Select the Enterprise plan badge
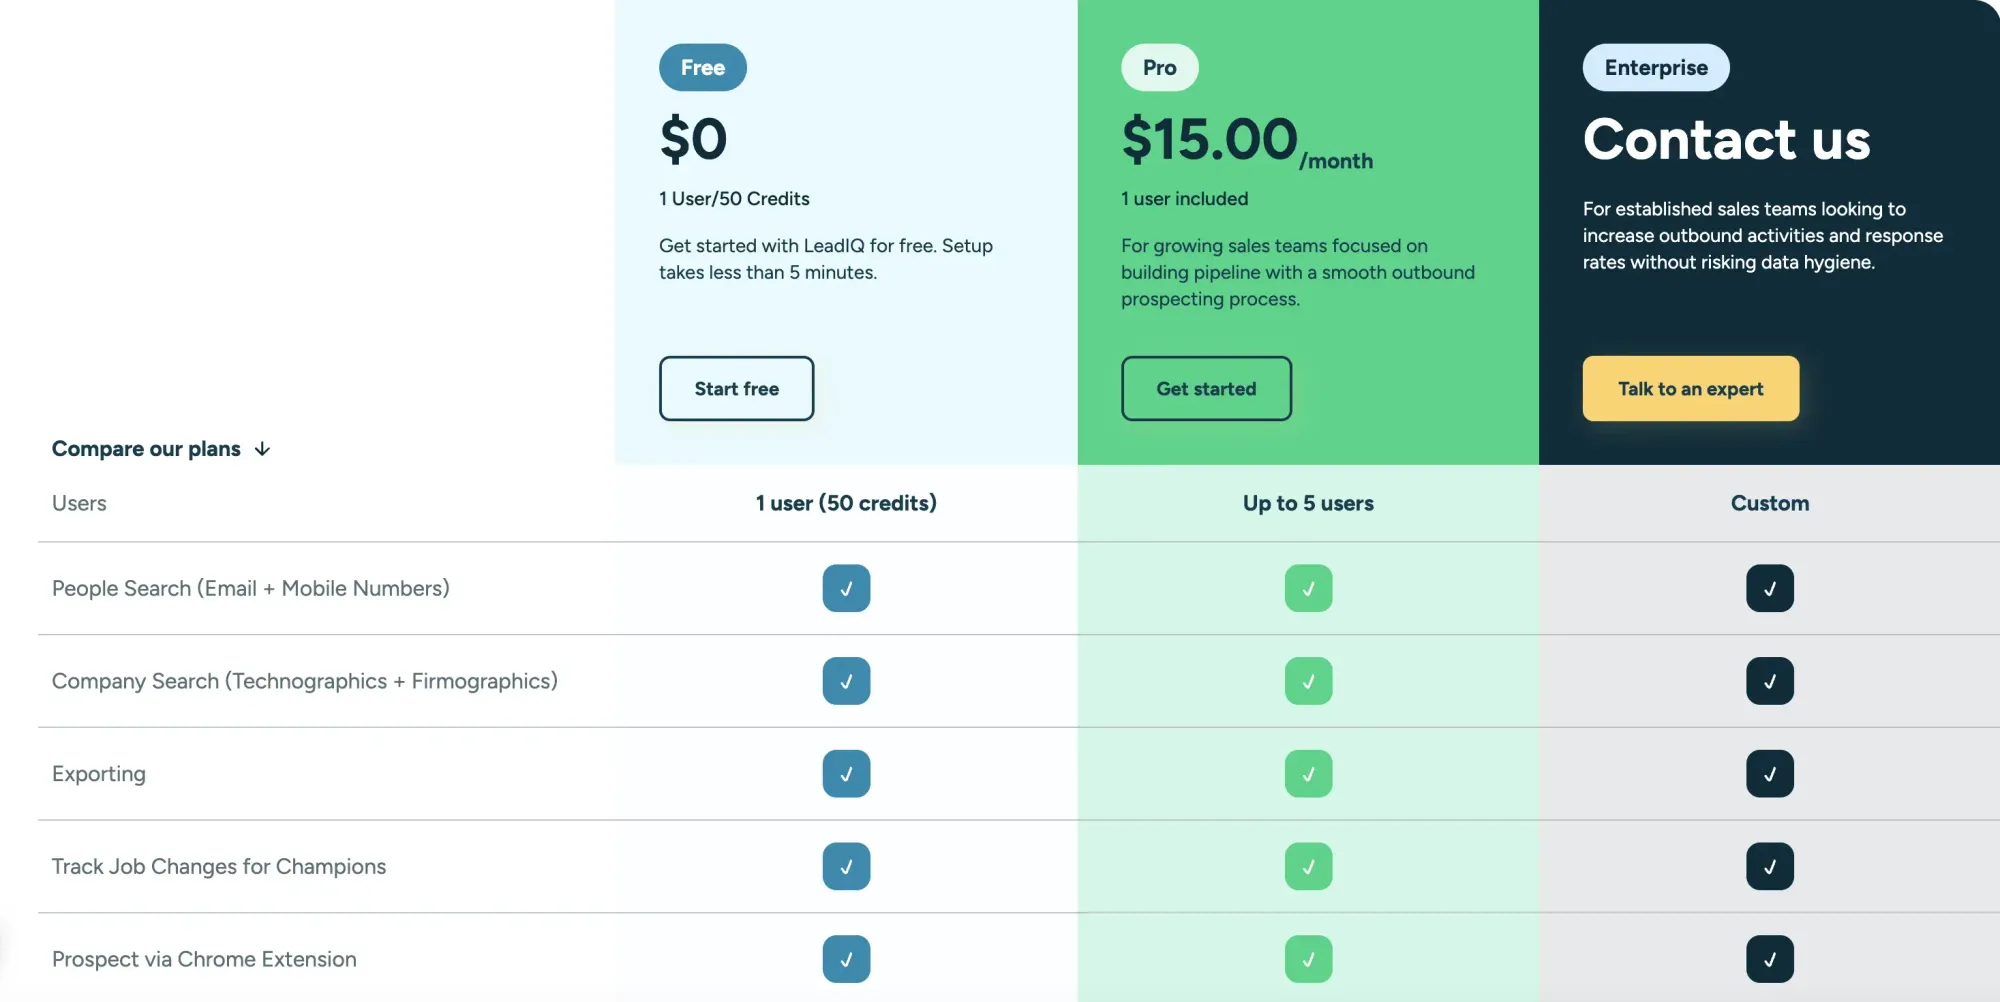Screen dimensions: 2000x1002 1655,67
